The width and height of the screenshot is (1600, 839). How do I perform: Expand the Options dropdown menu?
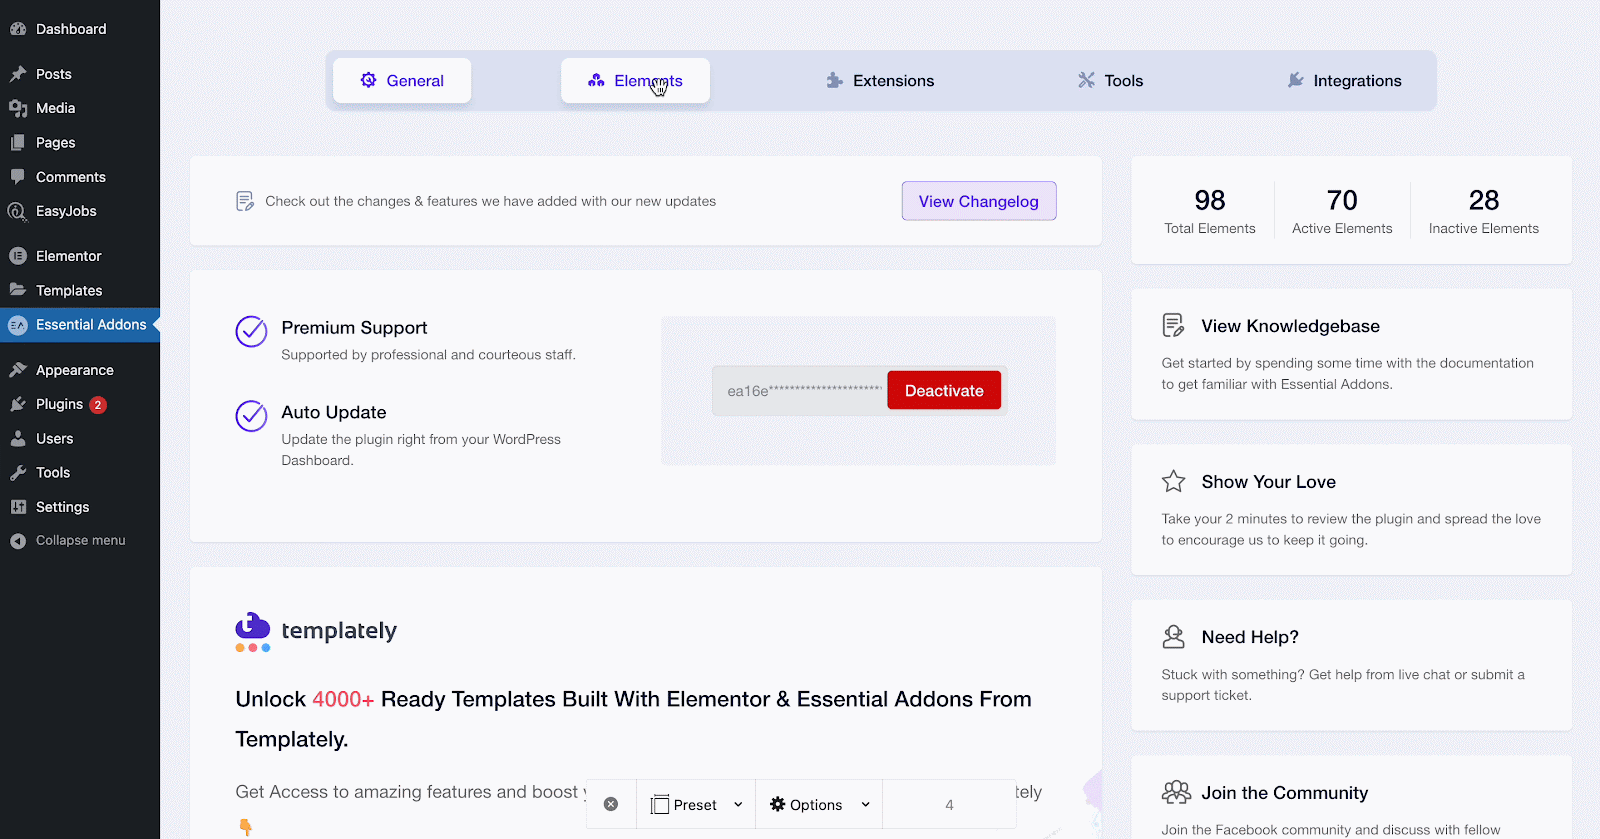coord(819,804)
